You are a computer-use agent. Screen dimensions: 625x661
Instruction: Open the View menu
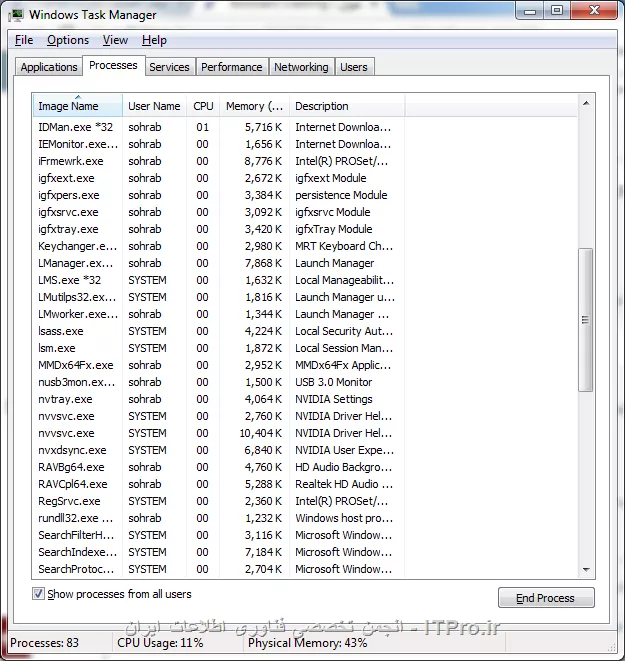pyautogui.click(x=115, y=40)
